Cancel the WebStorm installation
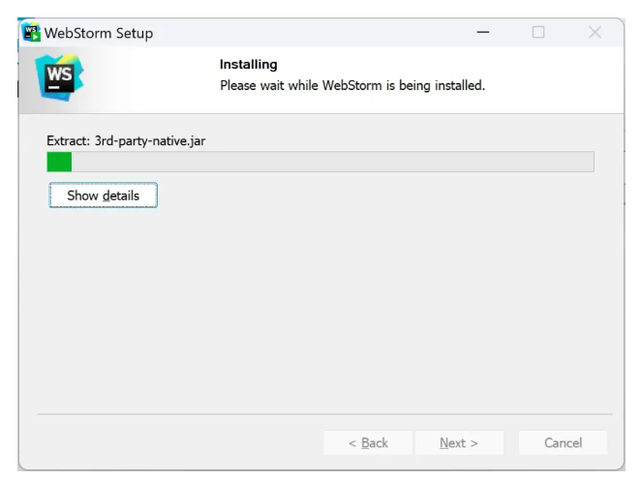The image size is (640, 480). point(563,443)
